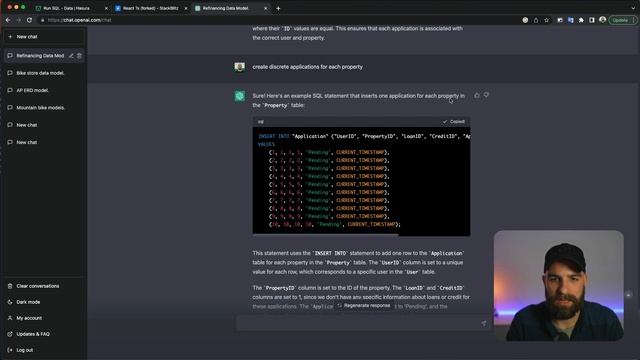Click the chat message input field
The image size is (640, 360).
point(359,323)
